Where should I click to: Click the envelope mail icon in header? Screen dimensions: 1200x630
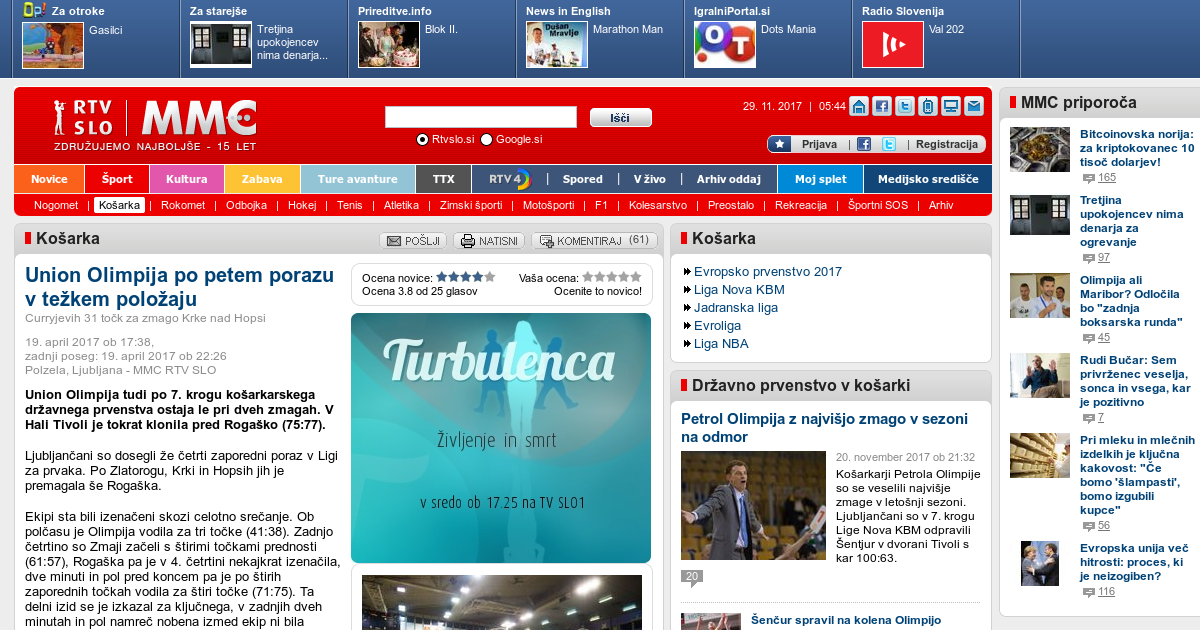[973, 107]
